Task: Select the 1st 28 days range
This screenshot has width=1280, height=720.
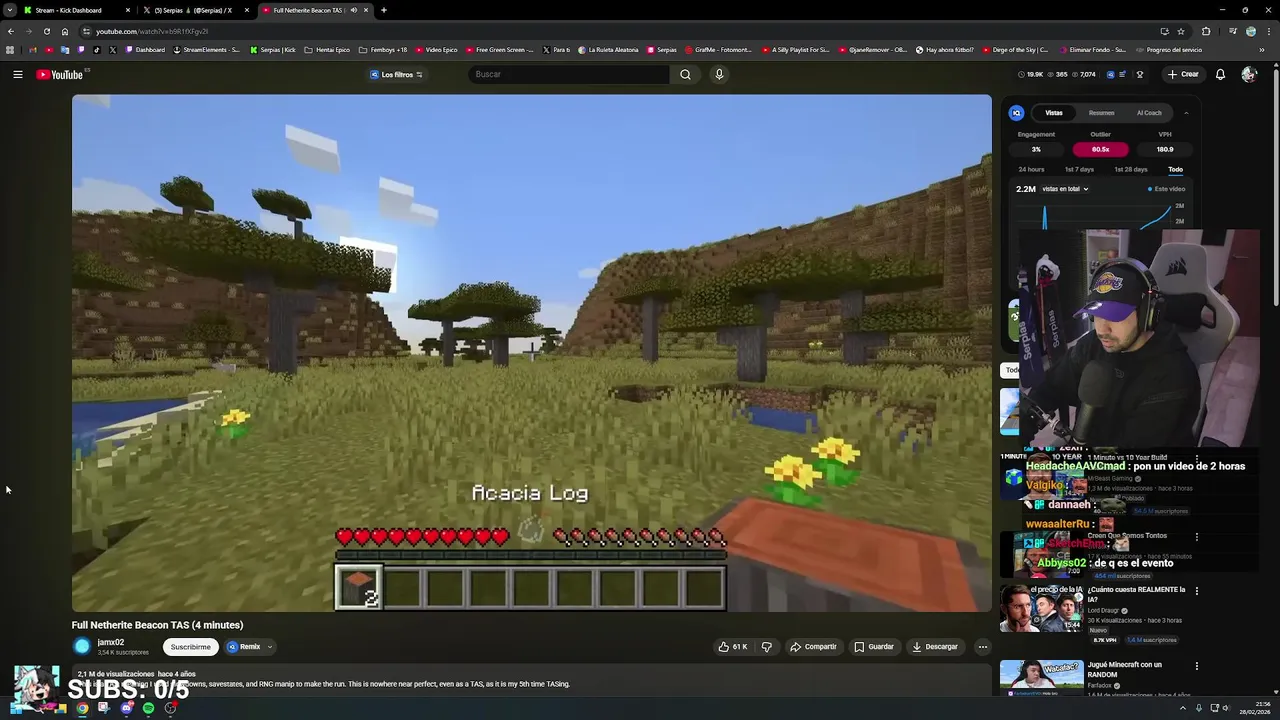Action: 1131,169
